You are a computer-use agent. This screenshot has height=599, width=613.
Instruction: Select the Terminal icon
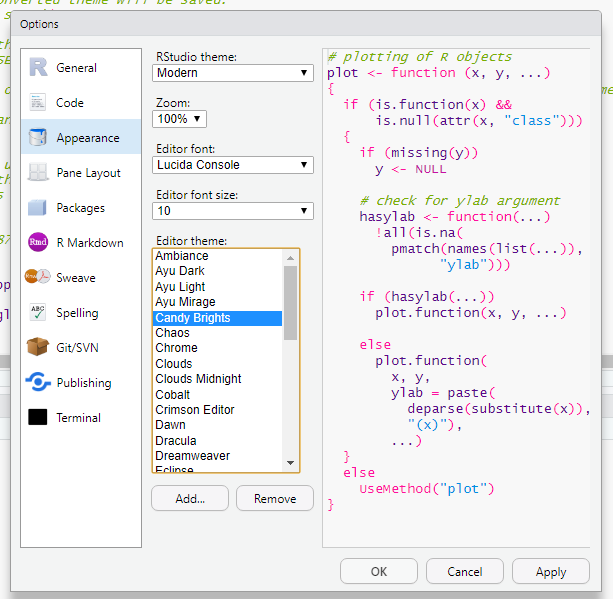pyautogui.click(x=38, y=418)
